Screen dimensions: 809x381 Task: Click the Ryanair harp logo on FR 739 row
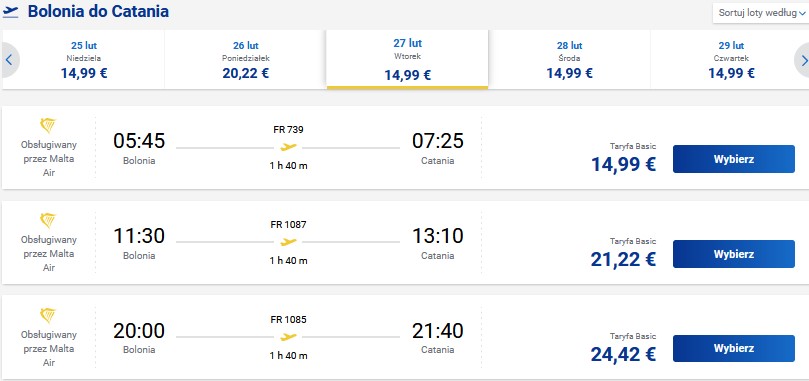(47, 125)
